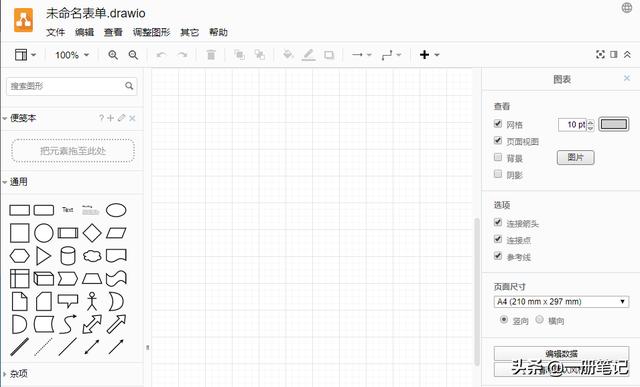This screenshot has height=387, width=640.
Task: Click the globe language icon
Action: click(x=627, y=8)
